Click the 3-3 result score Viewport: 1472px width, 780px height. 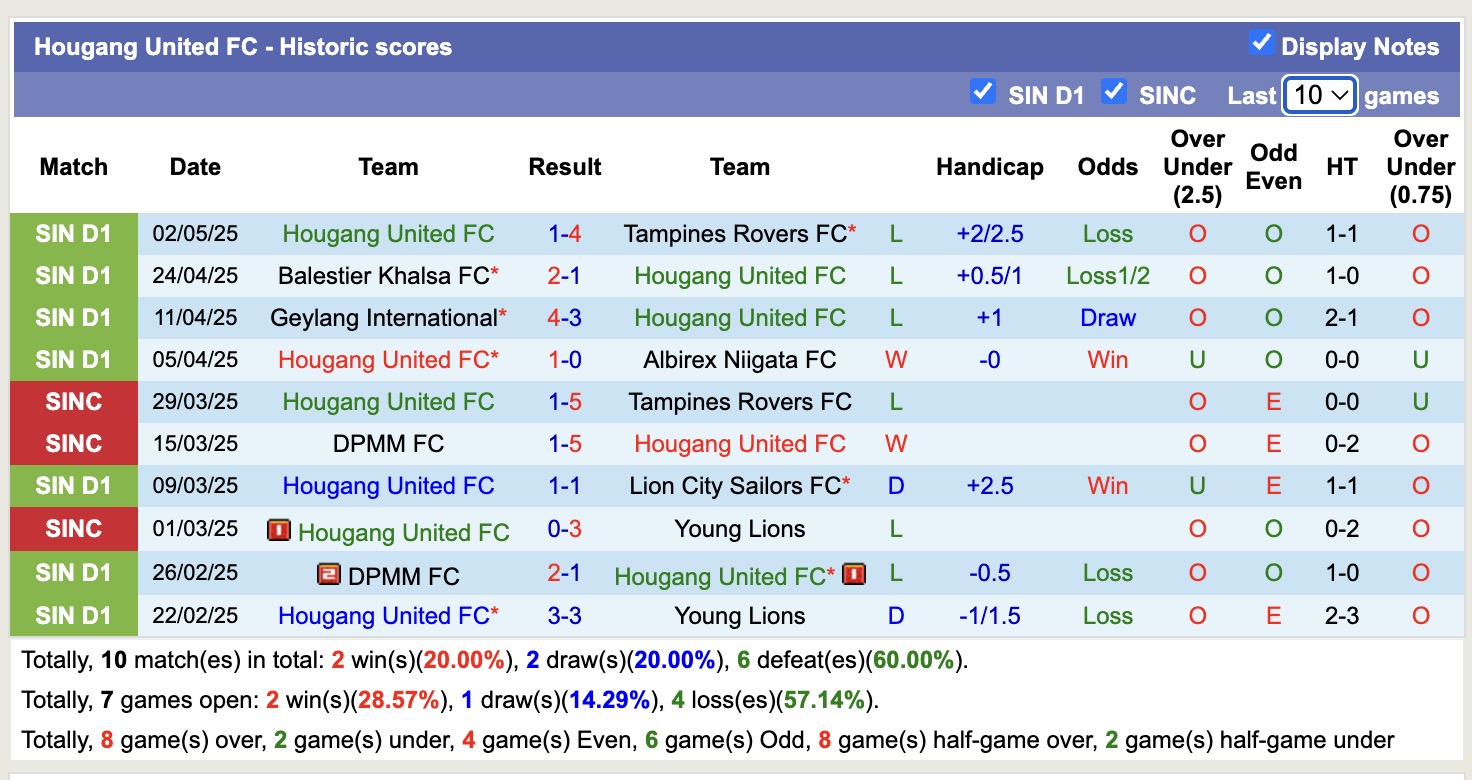[x=565, y=616]
